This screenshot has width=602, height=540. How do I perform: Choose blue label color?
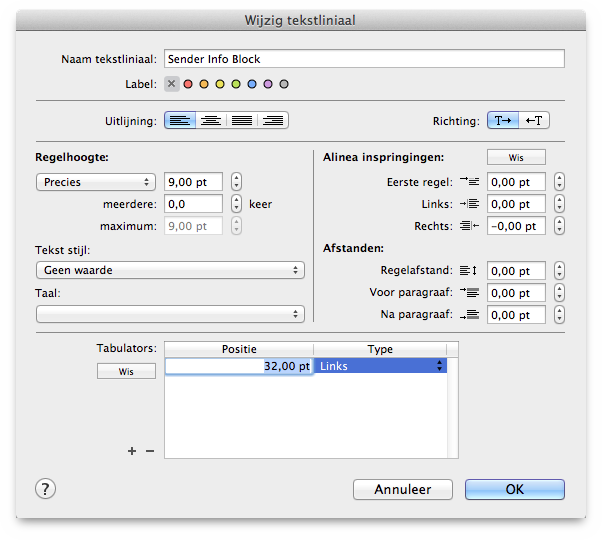(252, 84)
